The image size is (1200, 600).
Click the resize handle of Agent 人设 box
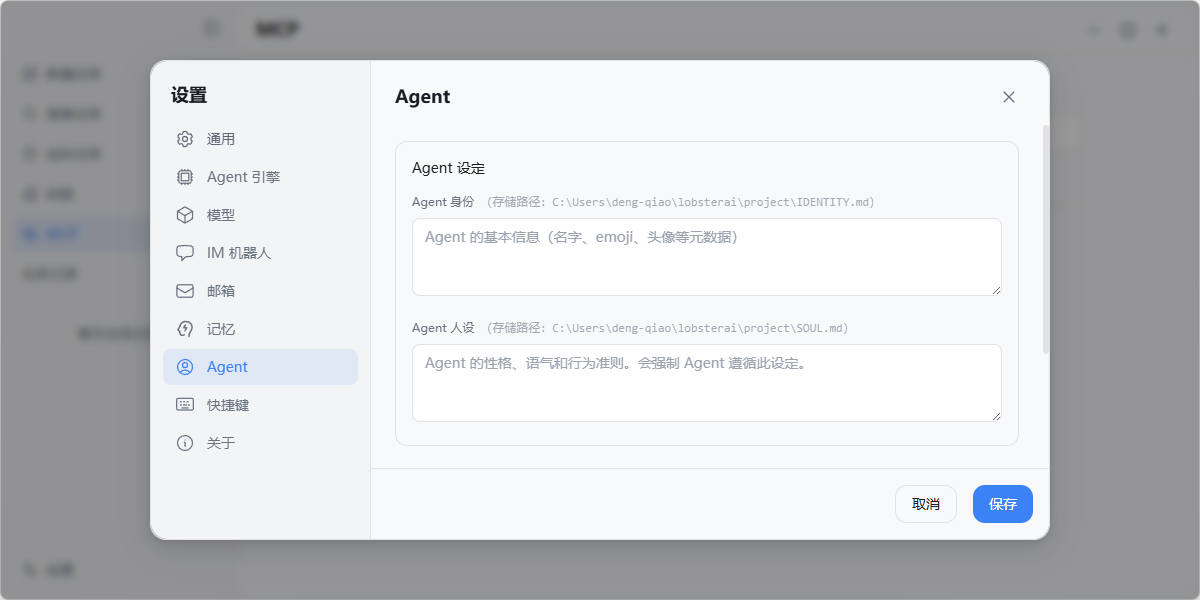(996, 416)
